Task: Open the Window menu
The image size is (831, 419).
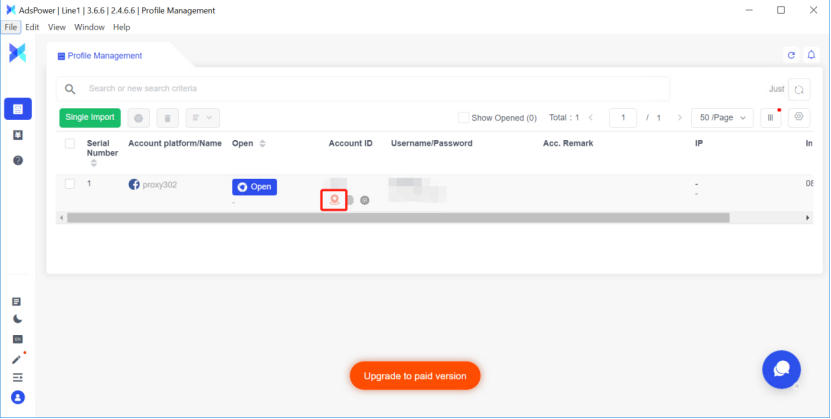Action: click(89, 27)
